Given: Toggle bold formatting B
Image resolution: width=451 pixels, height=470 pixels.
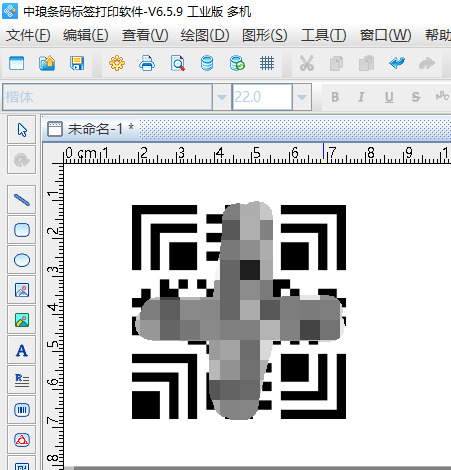Looking at the screenshot, I should 335,97.
